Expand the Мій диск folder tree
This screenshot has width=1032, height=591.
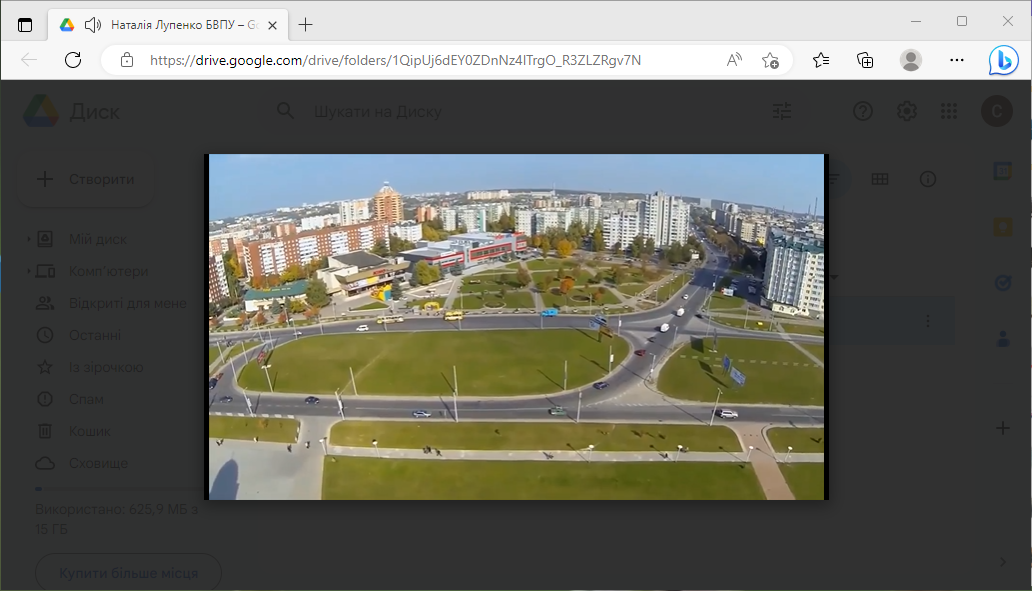[x=28, y=239]
